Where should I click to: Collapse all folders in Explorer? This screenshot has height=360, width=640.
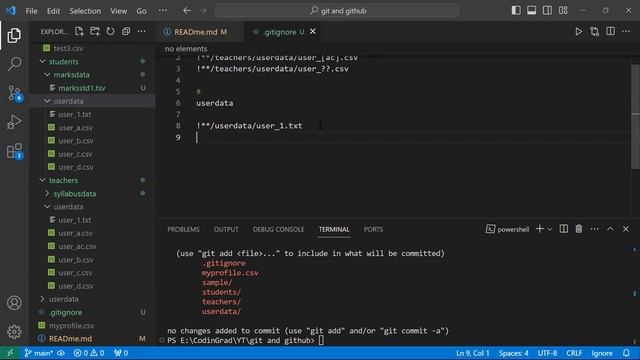tap(126, 31)
